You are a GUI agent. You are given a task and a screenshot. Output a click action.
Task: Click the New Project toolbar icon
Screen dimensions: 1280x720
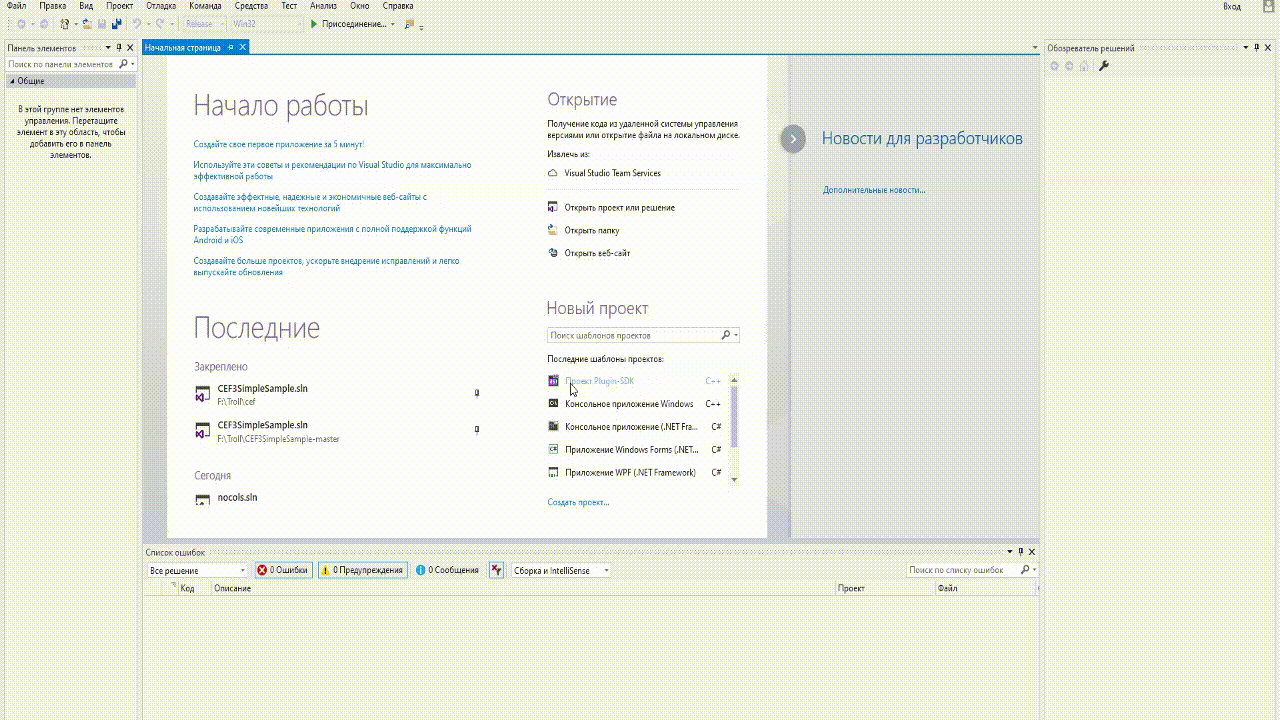tap(65, 24)
